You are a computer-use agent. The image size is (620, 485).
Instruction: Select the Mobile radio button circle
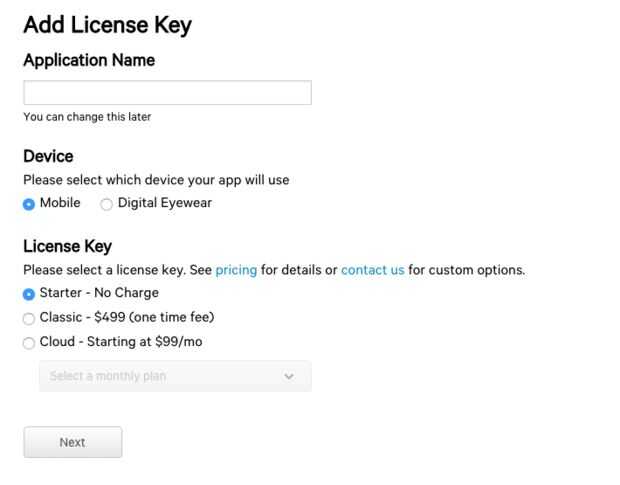tap(29, 204)
